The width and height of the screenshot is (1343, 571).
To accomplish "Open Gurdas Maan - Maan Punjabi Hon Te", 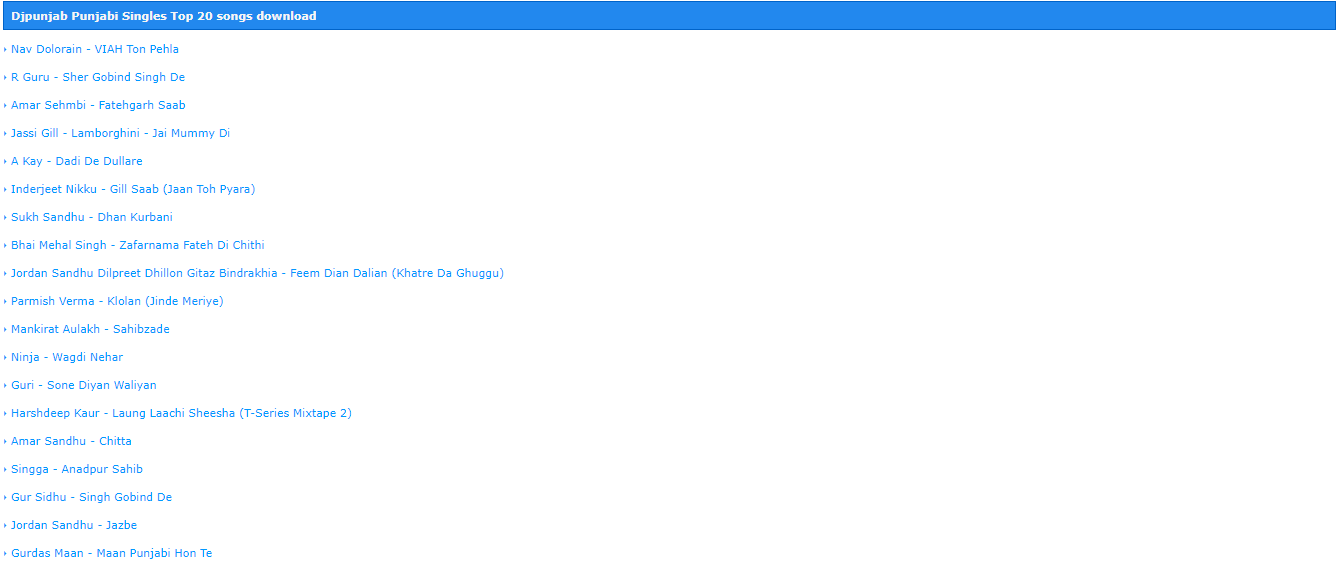I will (112, 553).
